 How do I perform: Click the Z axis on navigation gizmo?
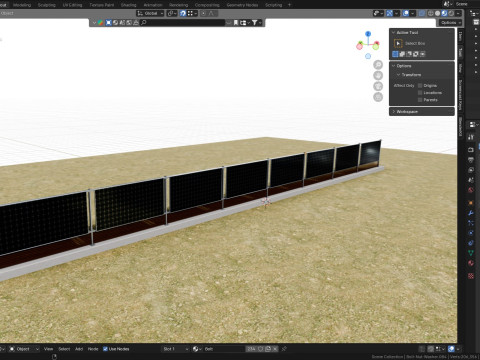368,34
